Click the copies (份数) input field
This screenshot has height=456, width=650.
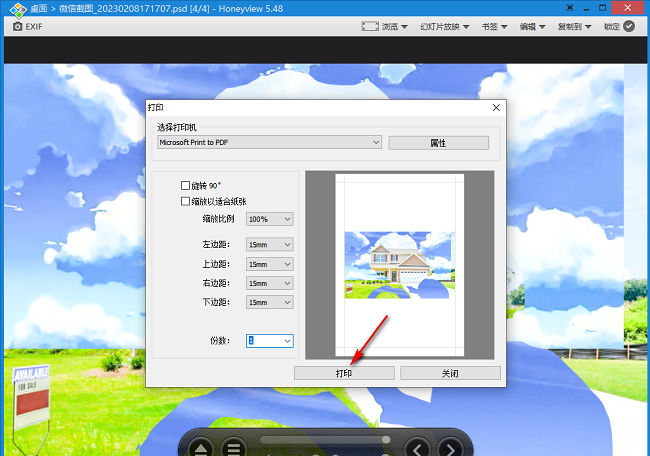coord(264,341)
